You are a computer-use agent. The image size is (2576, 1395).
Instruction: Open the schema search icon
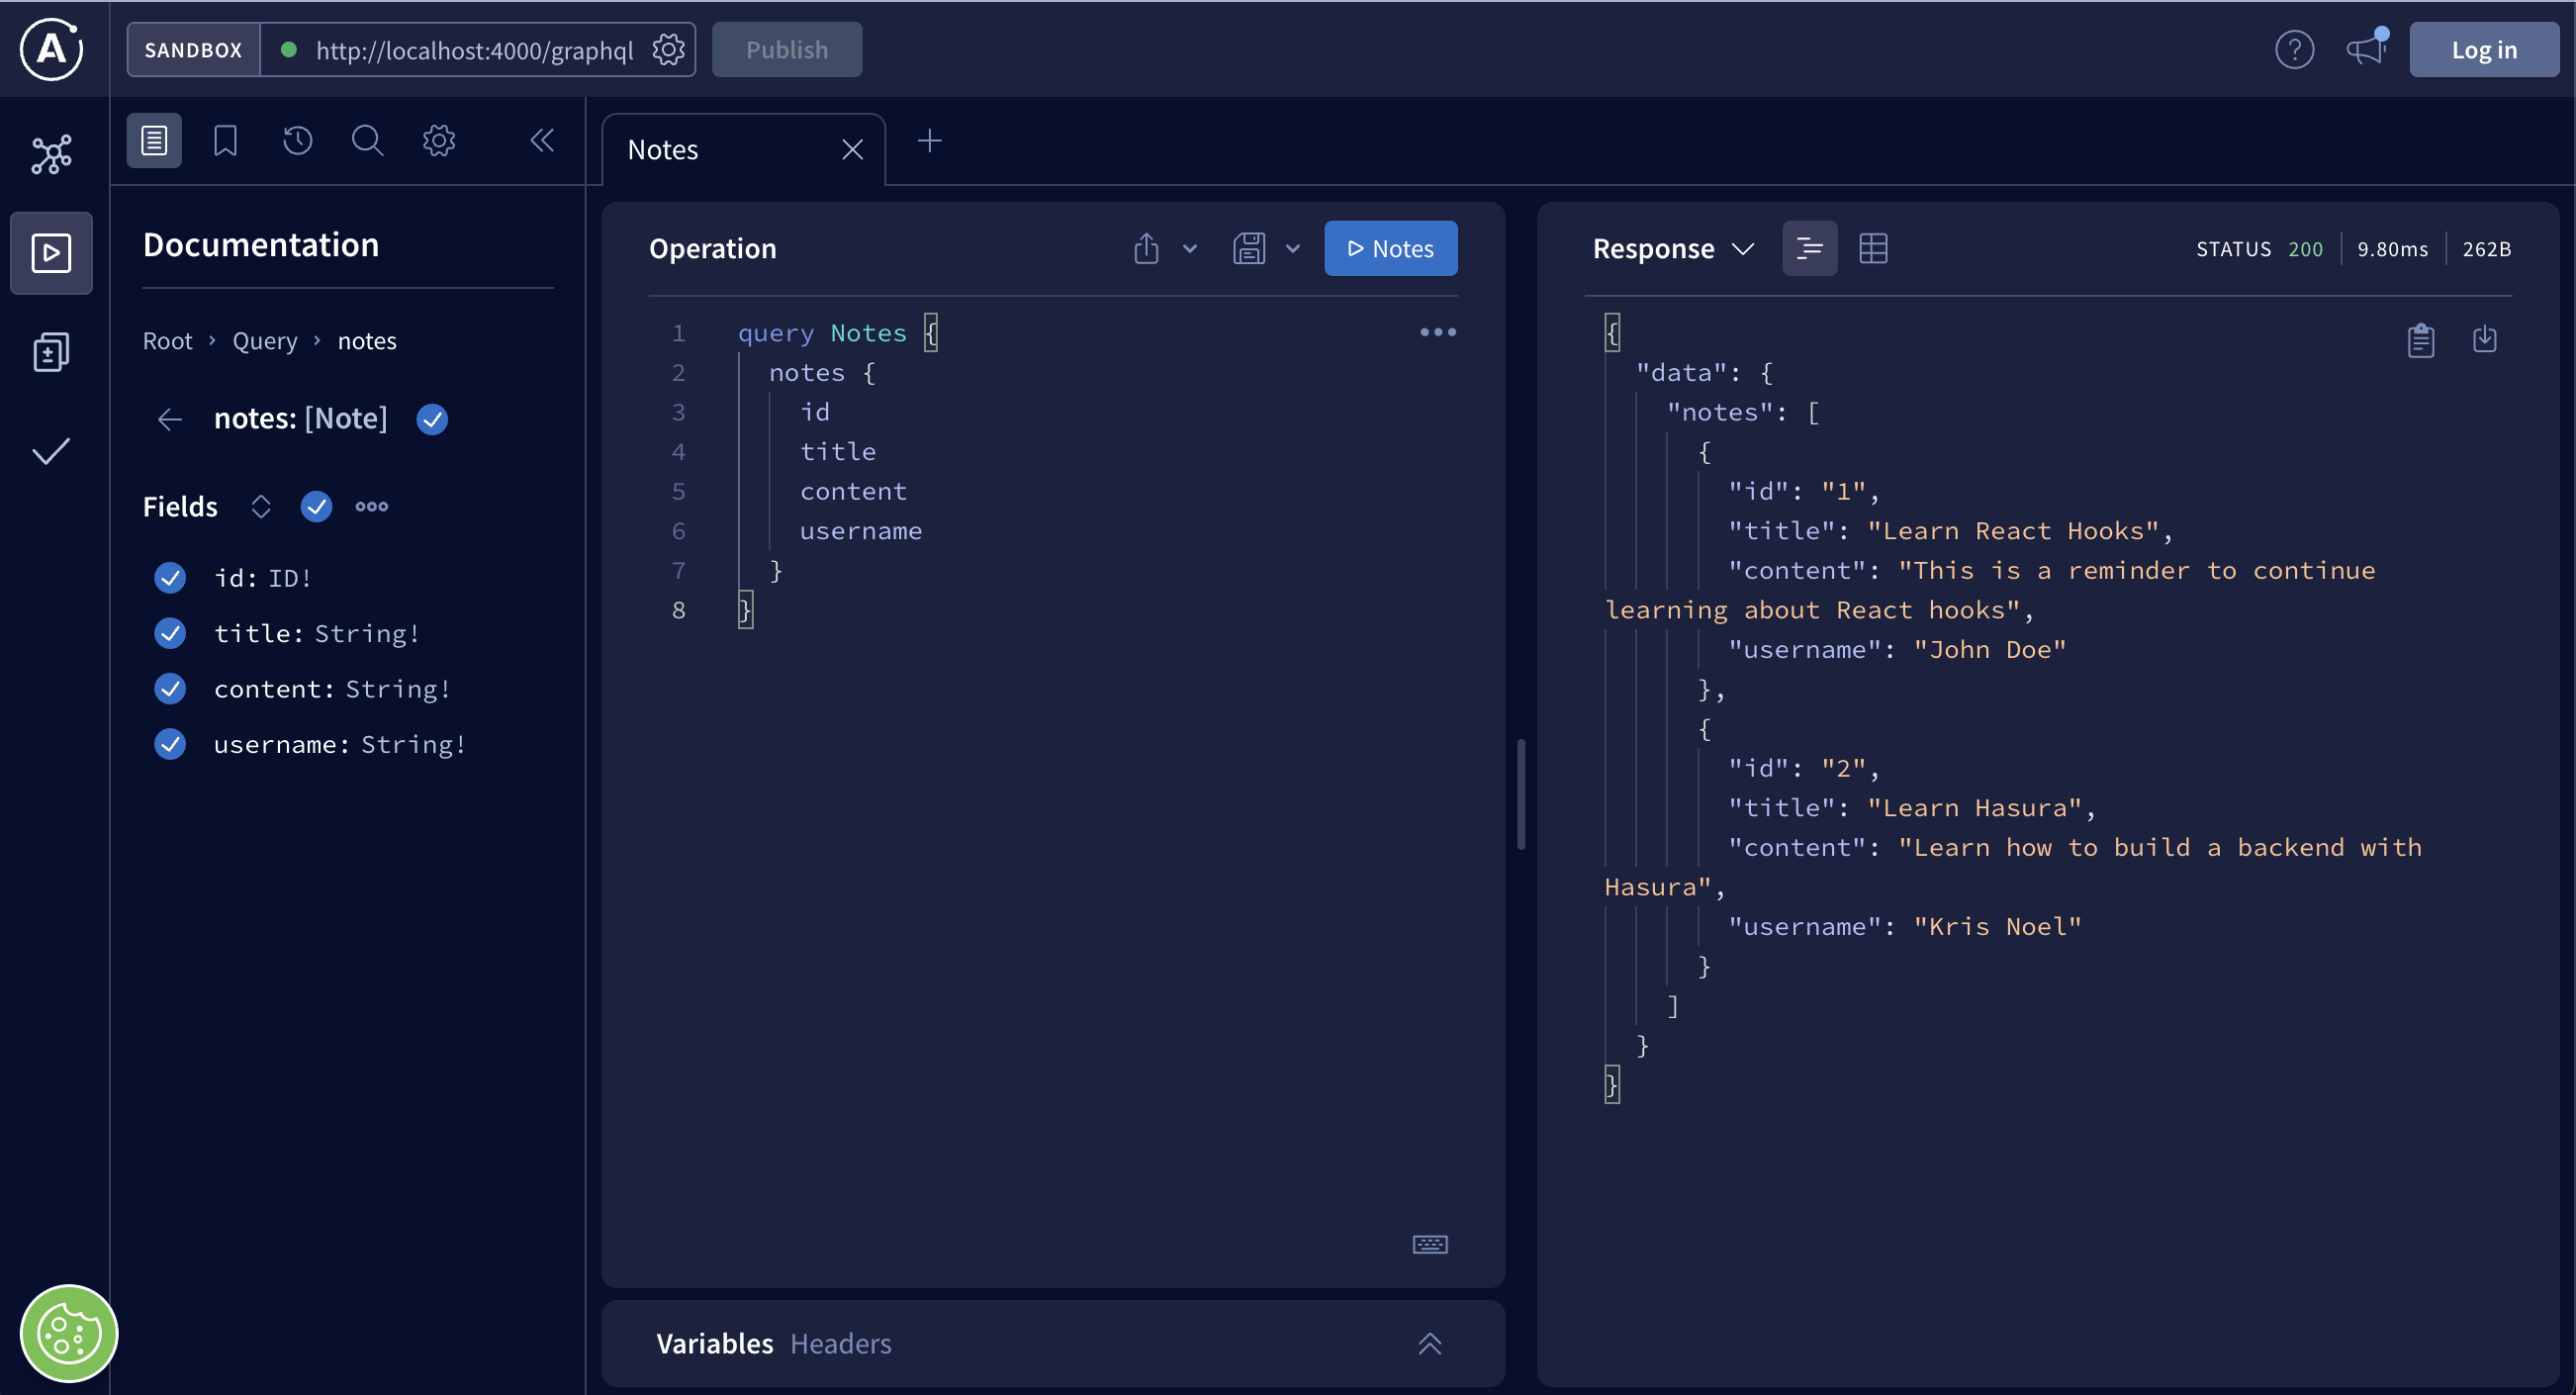click(x=368, y=140)
